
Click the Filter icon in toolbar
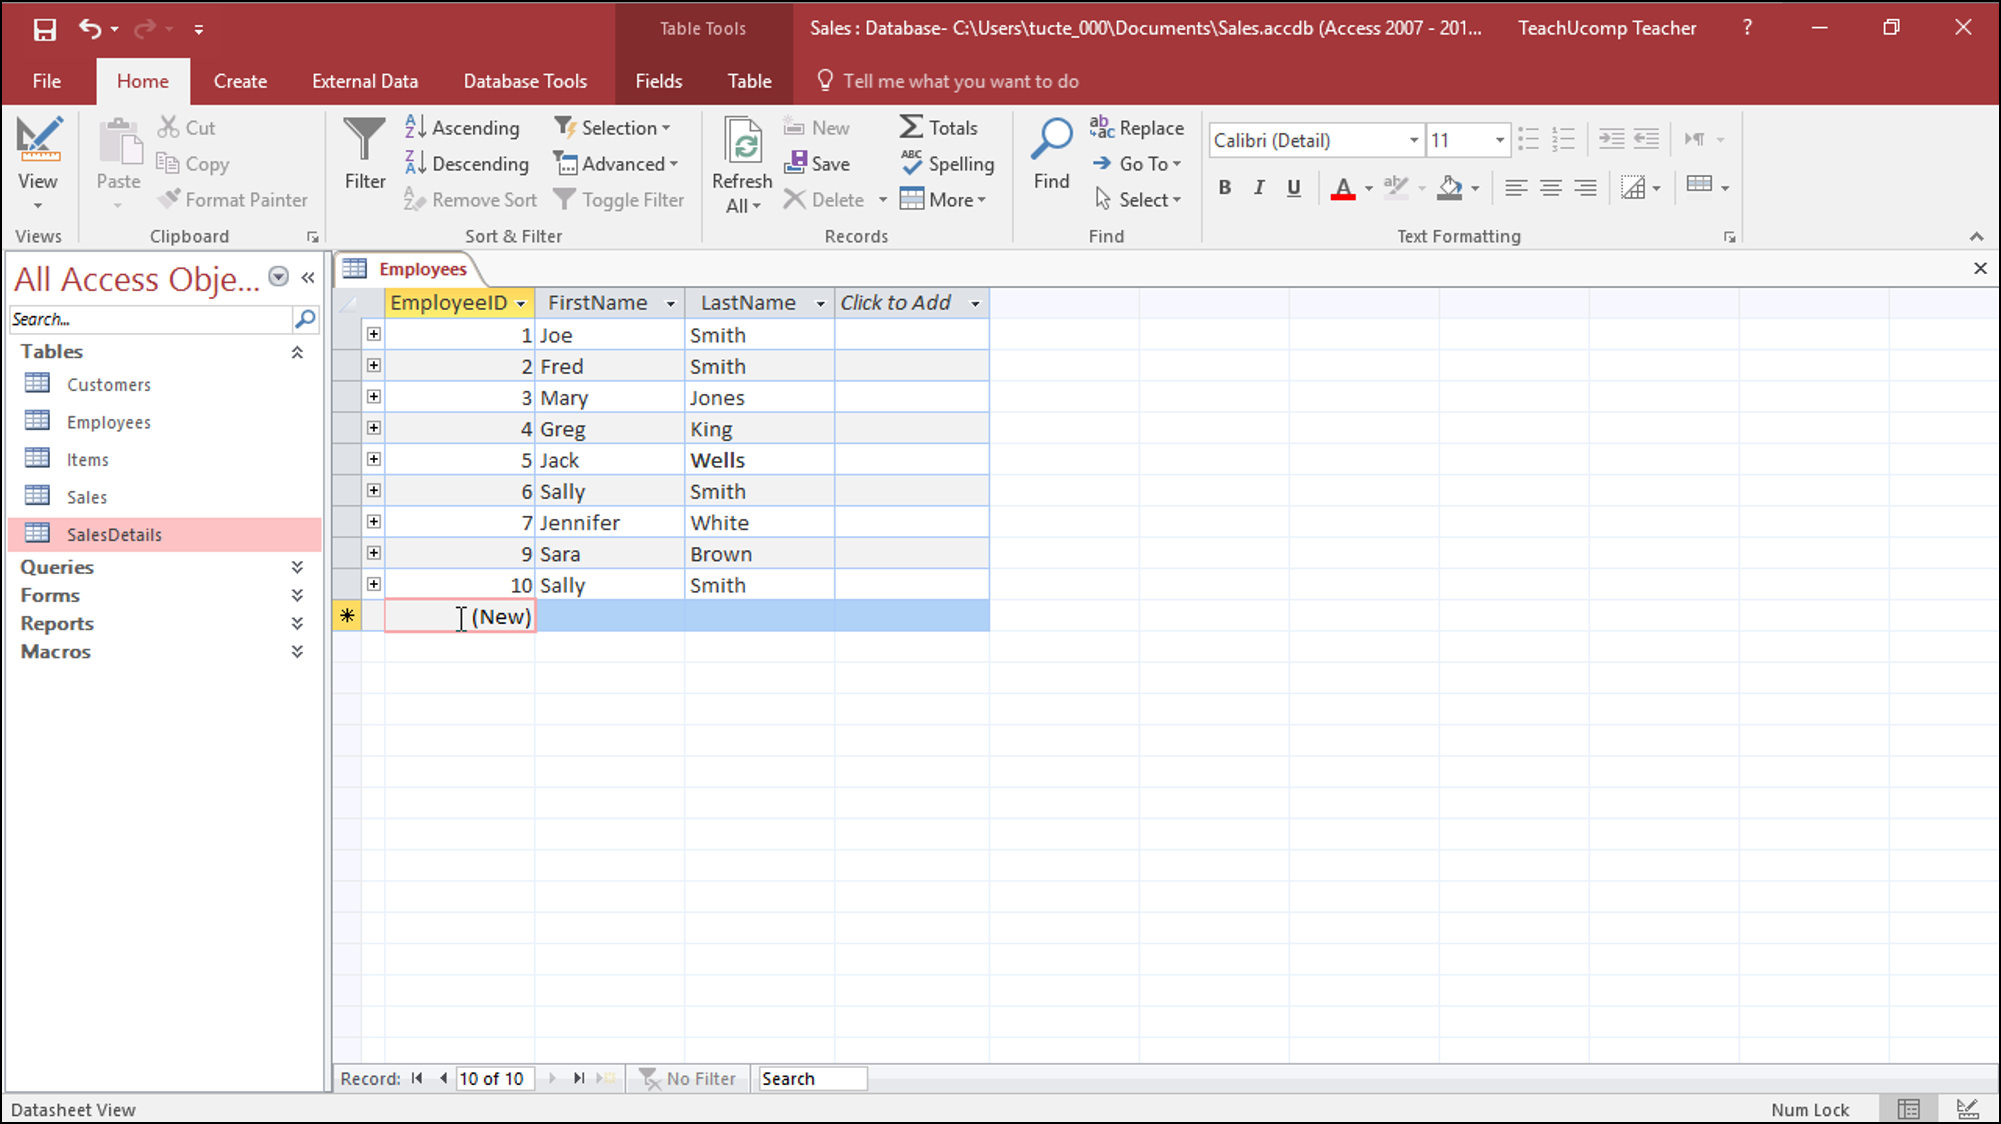(364, 161)
